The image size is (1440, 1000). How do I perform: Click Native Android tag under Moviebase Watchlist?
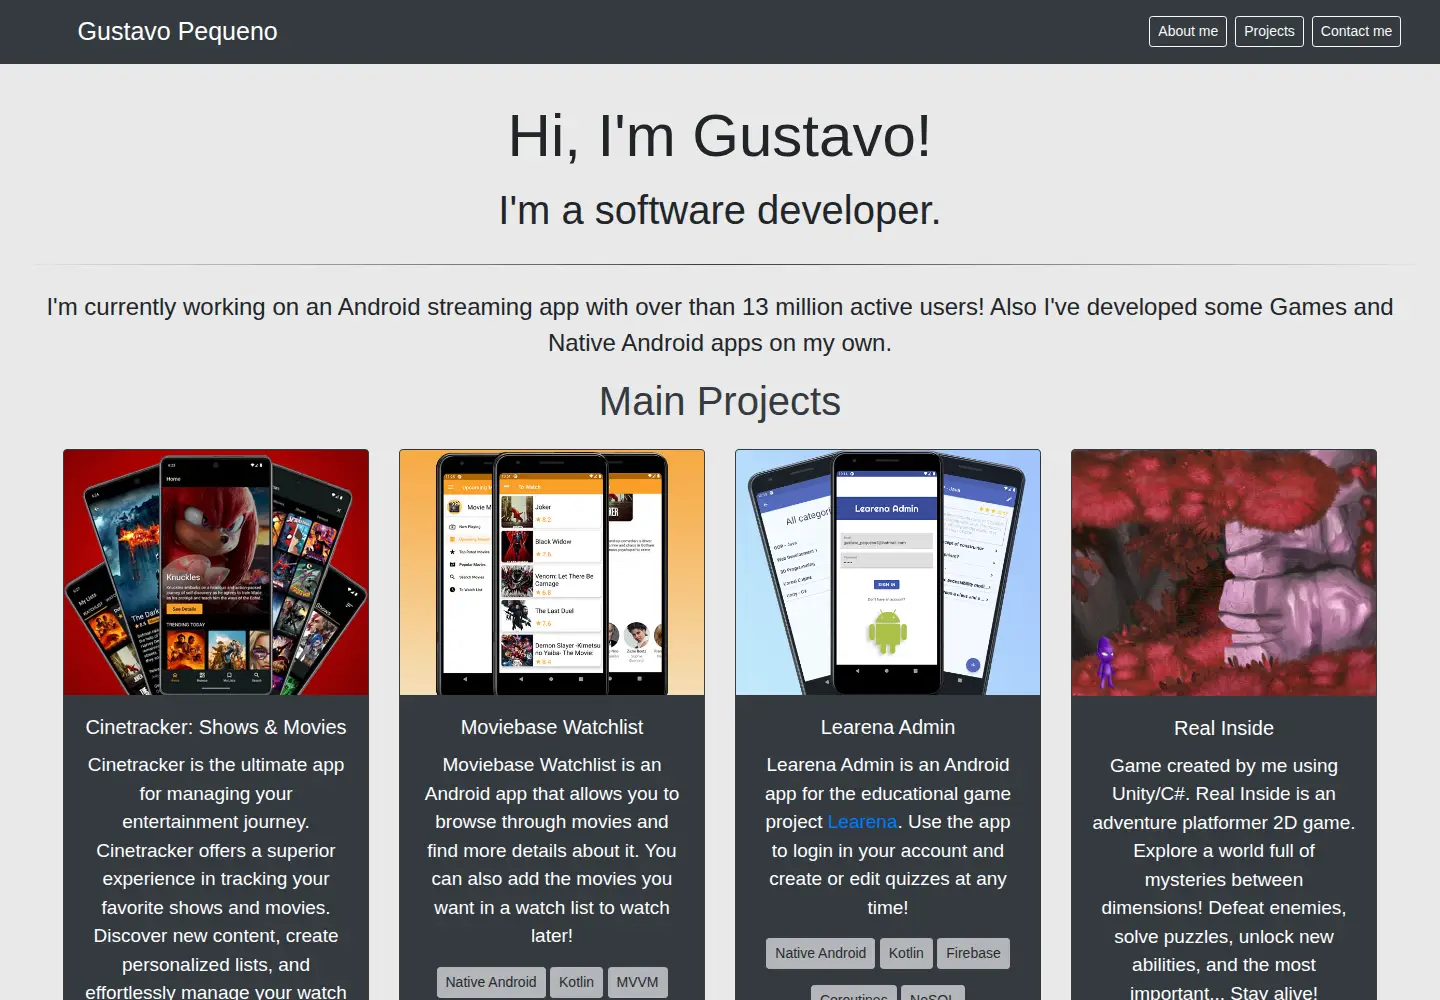491,982
